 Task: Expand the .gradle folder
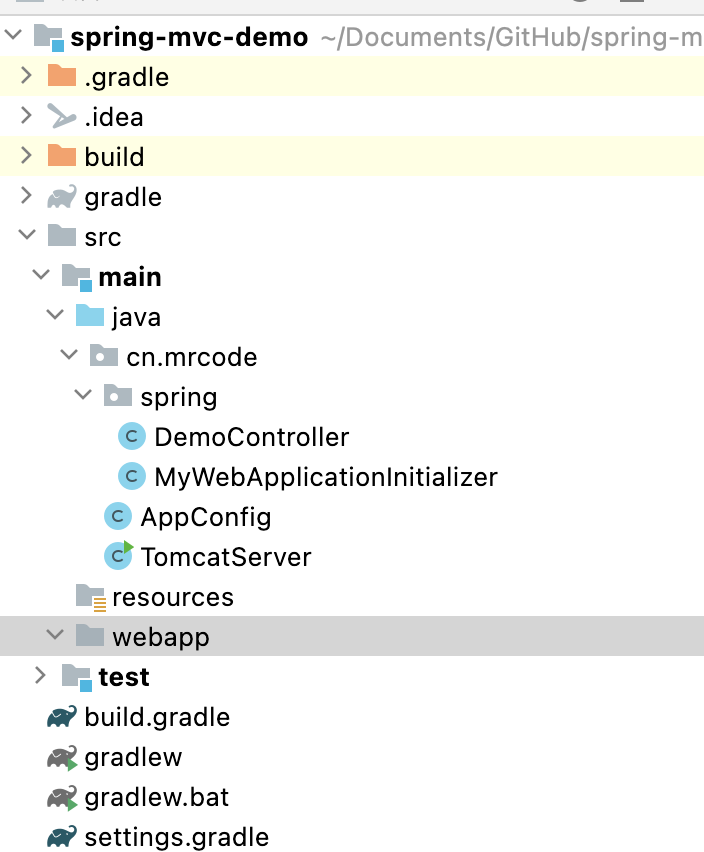coord(27,77)
